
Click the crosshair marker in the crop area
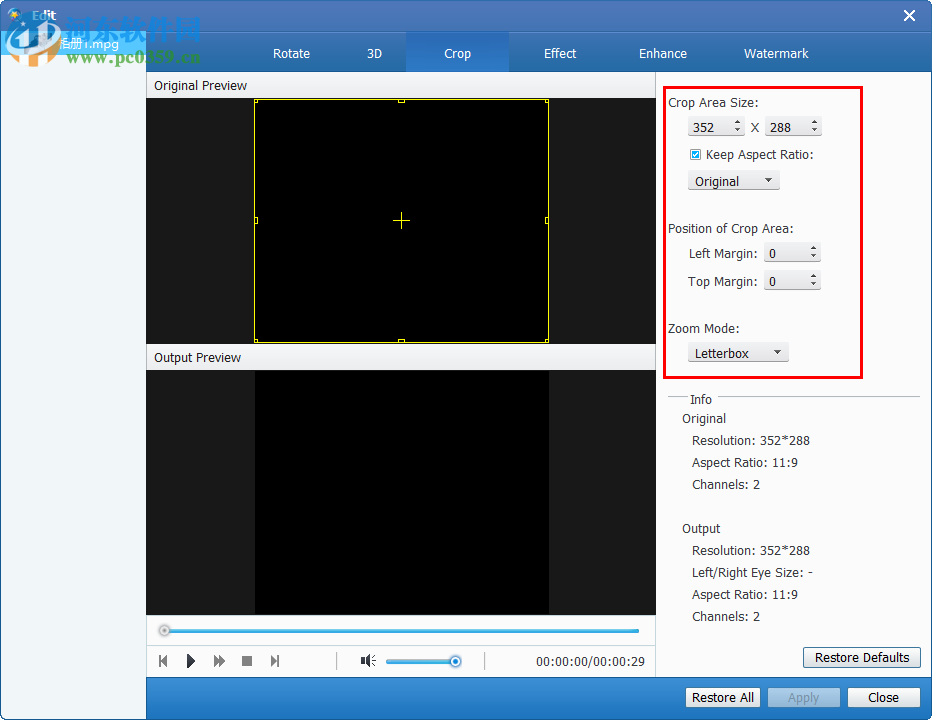[x=401, y=219]
